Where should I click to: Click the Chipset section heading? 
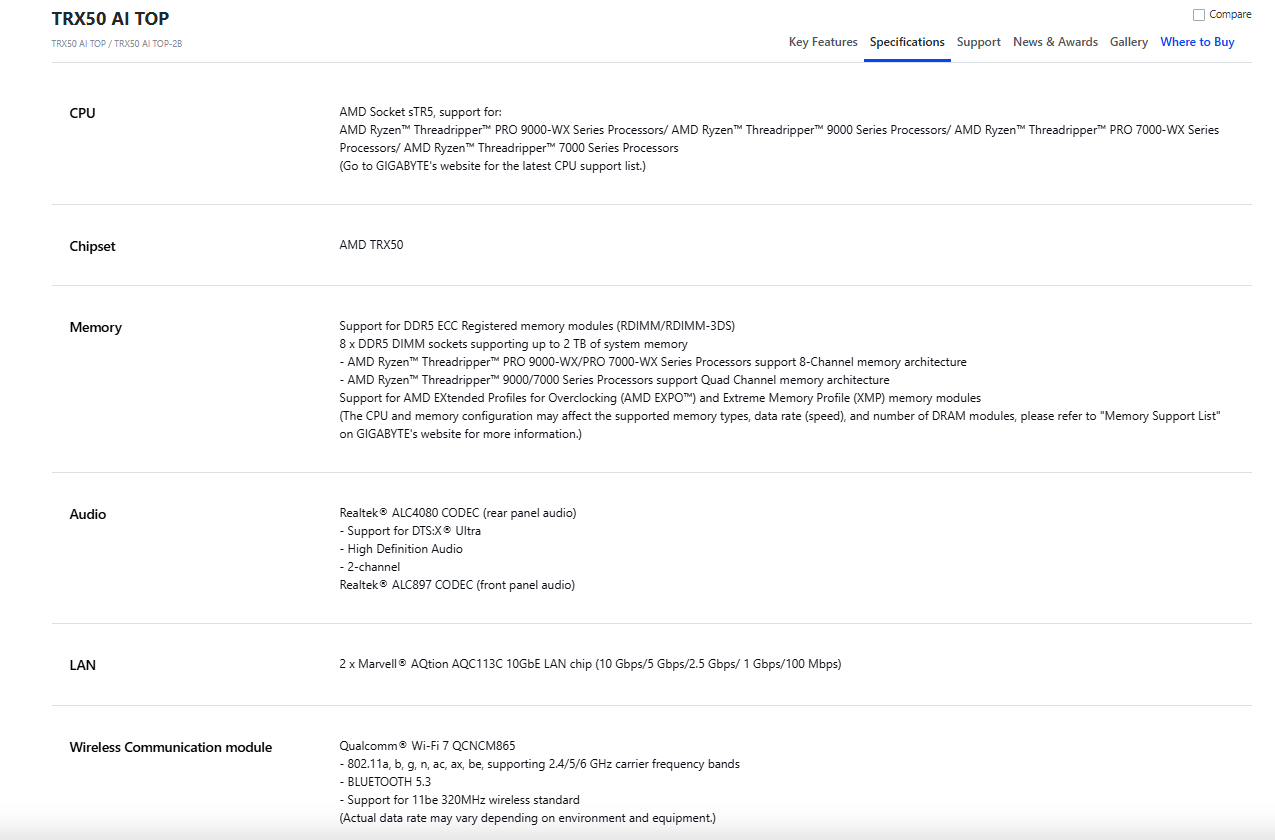(92, 246)
